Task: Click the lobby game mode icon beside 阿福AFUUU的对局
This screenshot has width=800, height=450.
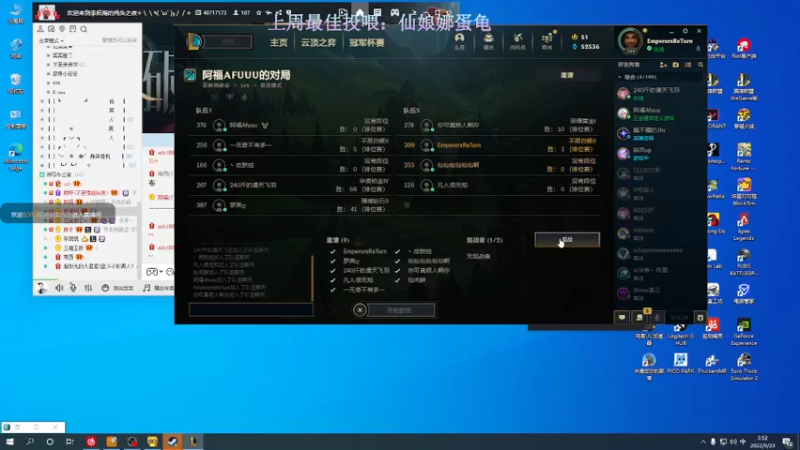Action: [190, 76]
